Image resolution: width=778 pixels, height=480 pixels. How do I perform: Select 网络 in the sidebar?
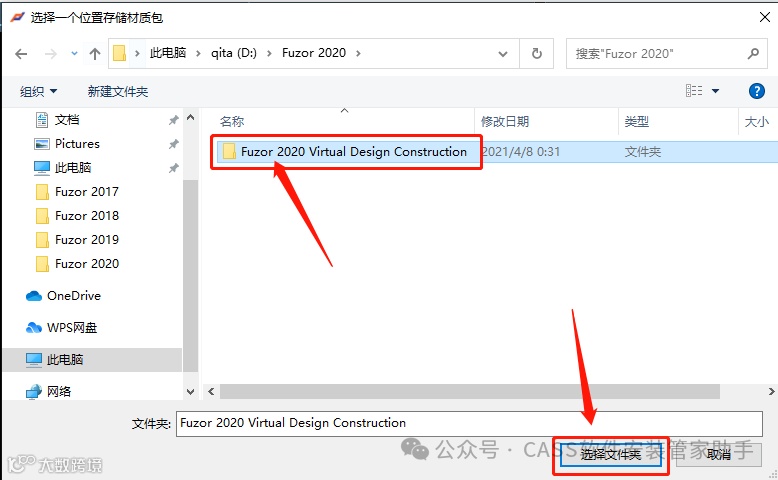point(59,392)
